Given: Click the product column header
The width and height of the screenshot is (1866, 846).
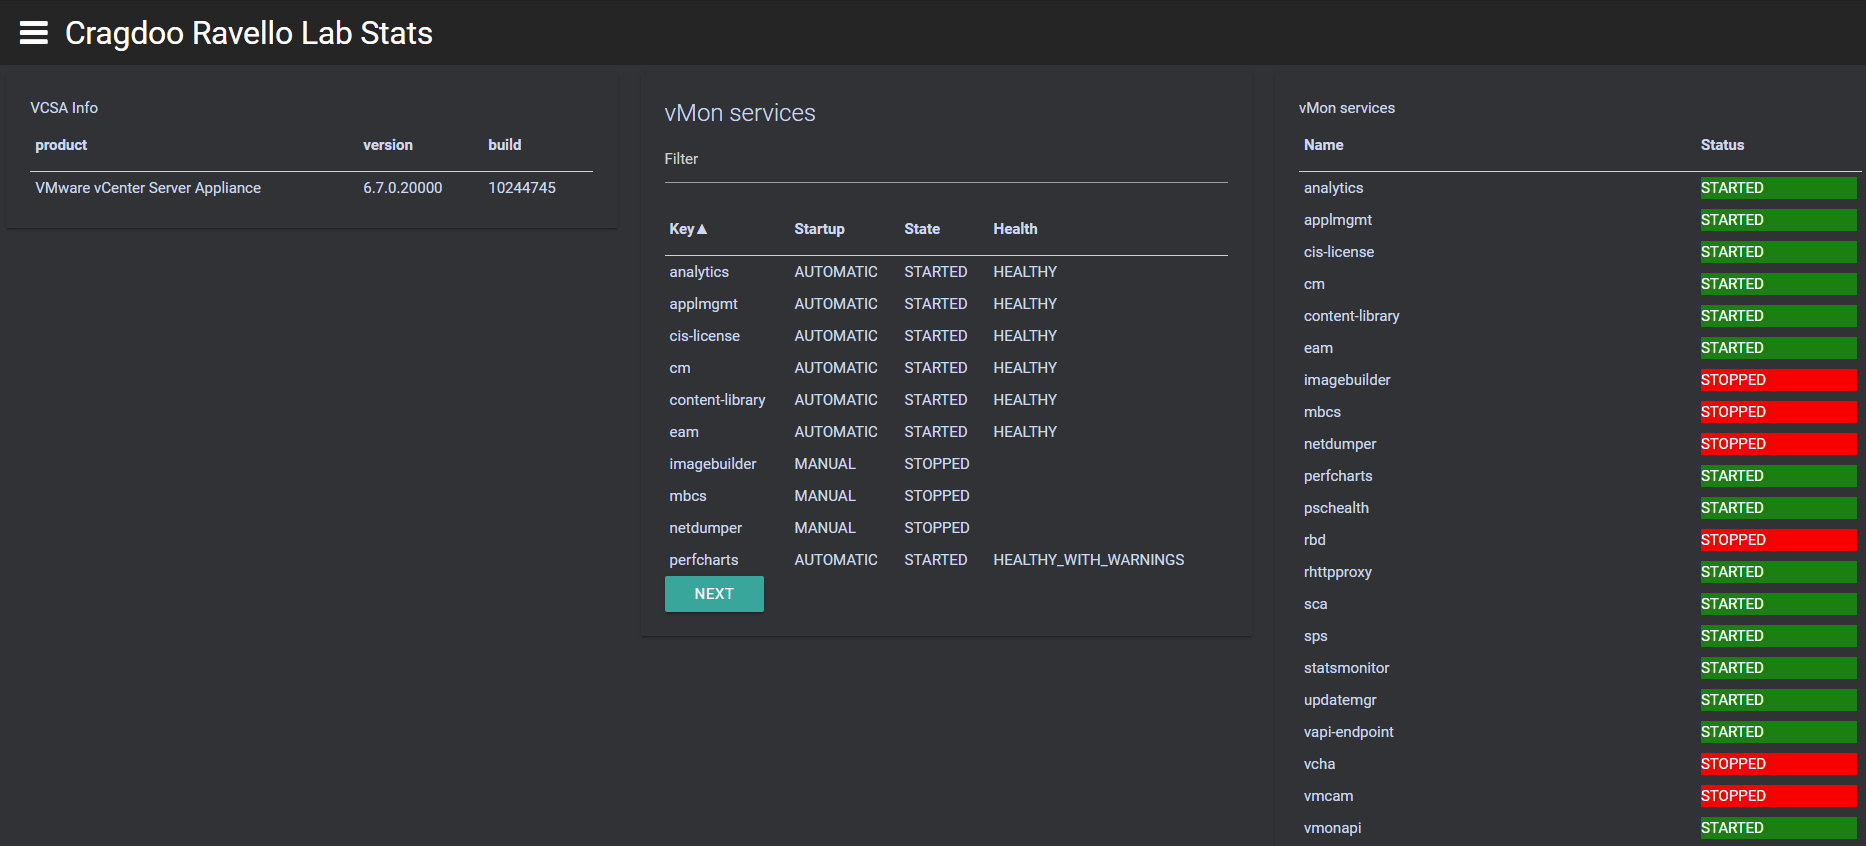Looking at the screenshot, I should click(x=61, y=145).
